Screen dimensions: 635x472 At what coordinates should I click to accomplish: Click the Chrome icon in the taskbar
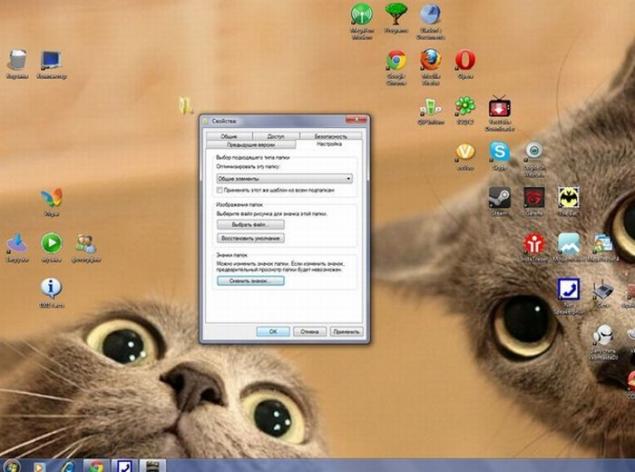[x=96, y=466]
